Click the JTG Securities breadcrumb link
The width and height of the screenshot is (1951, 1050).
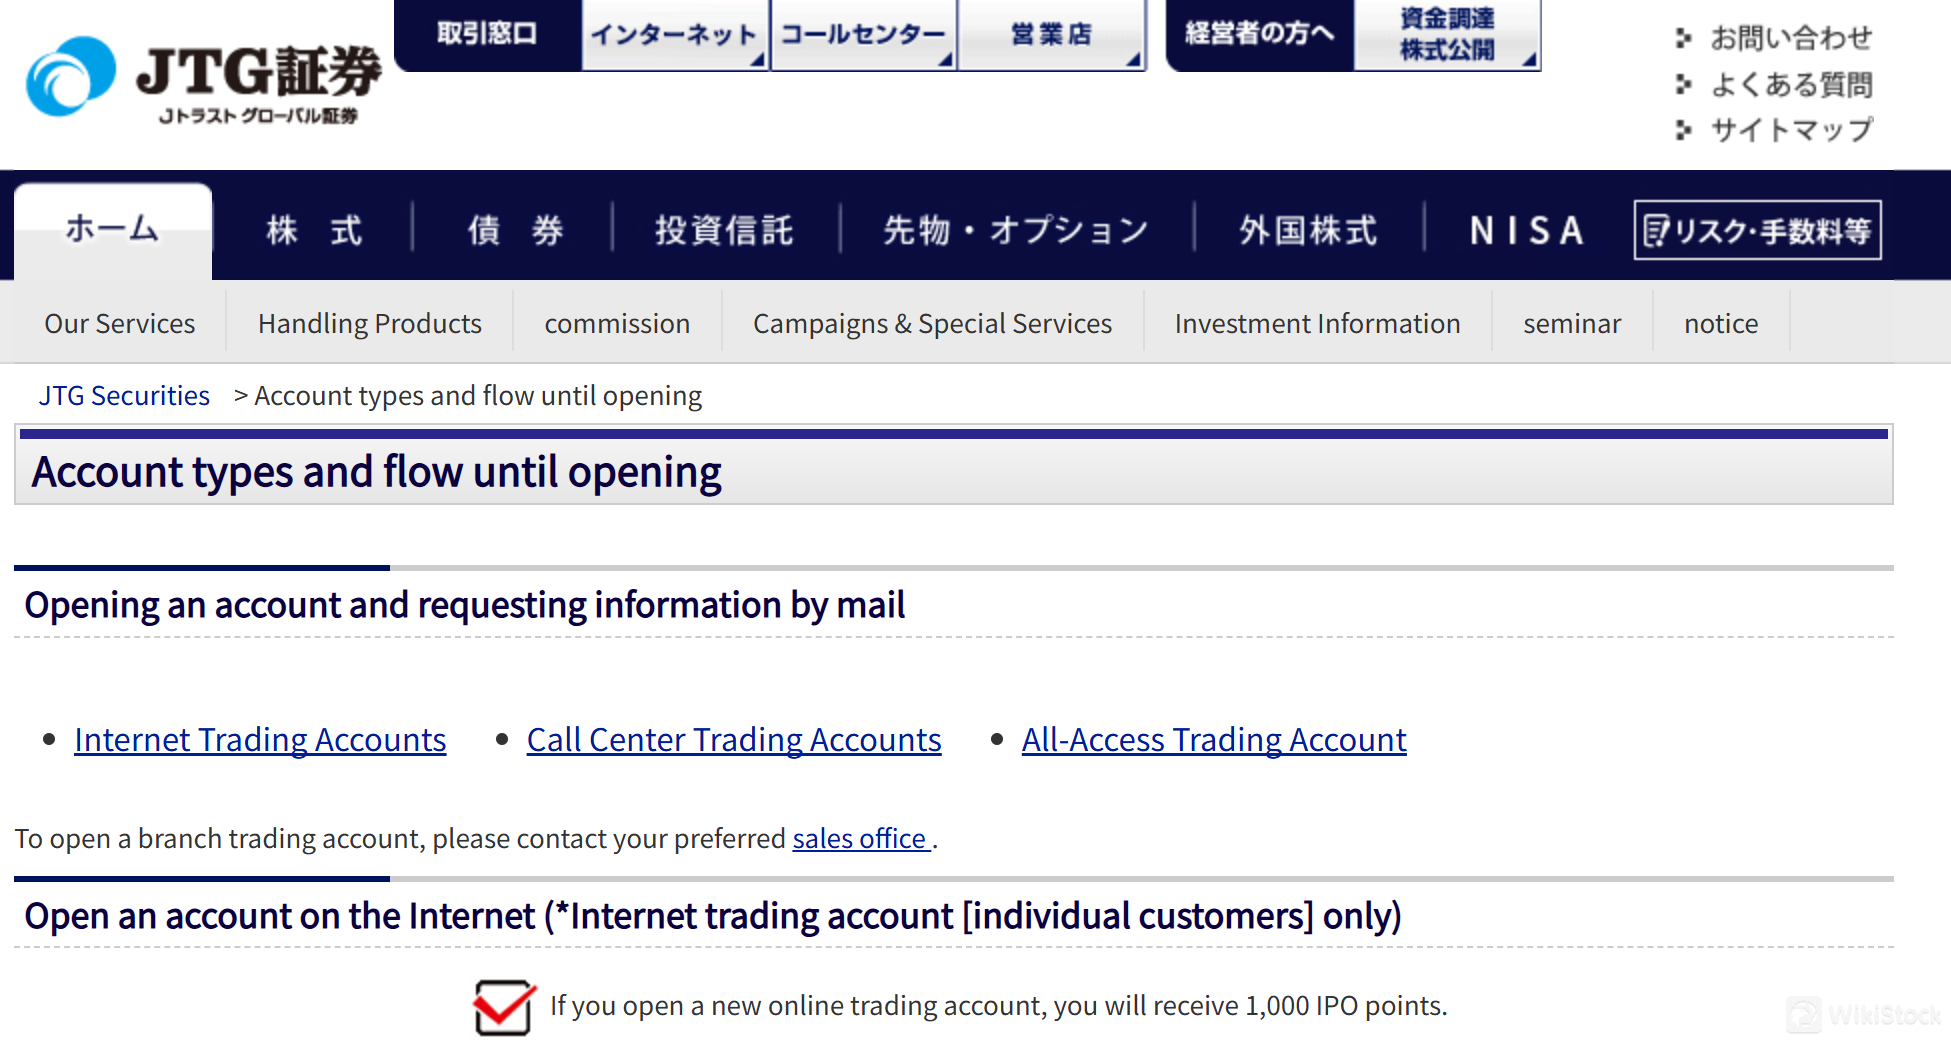click(x=124, y=395)
